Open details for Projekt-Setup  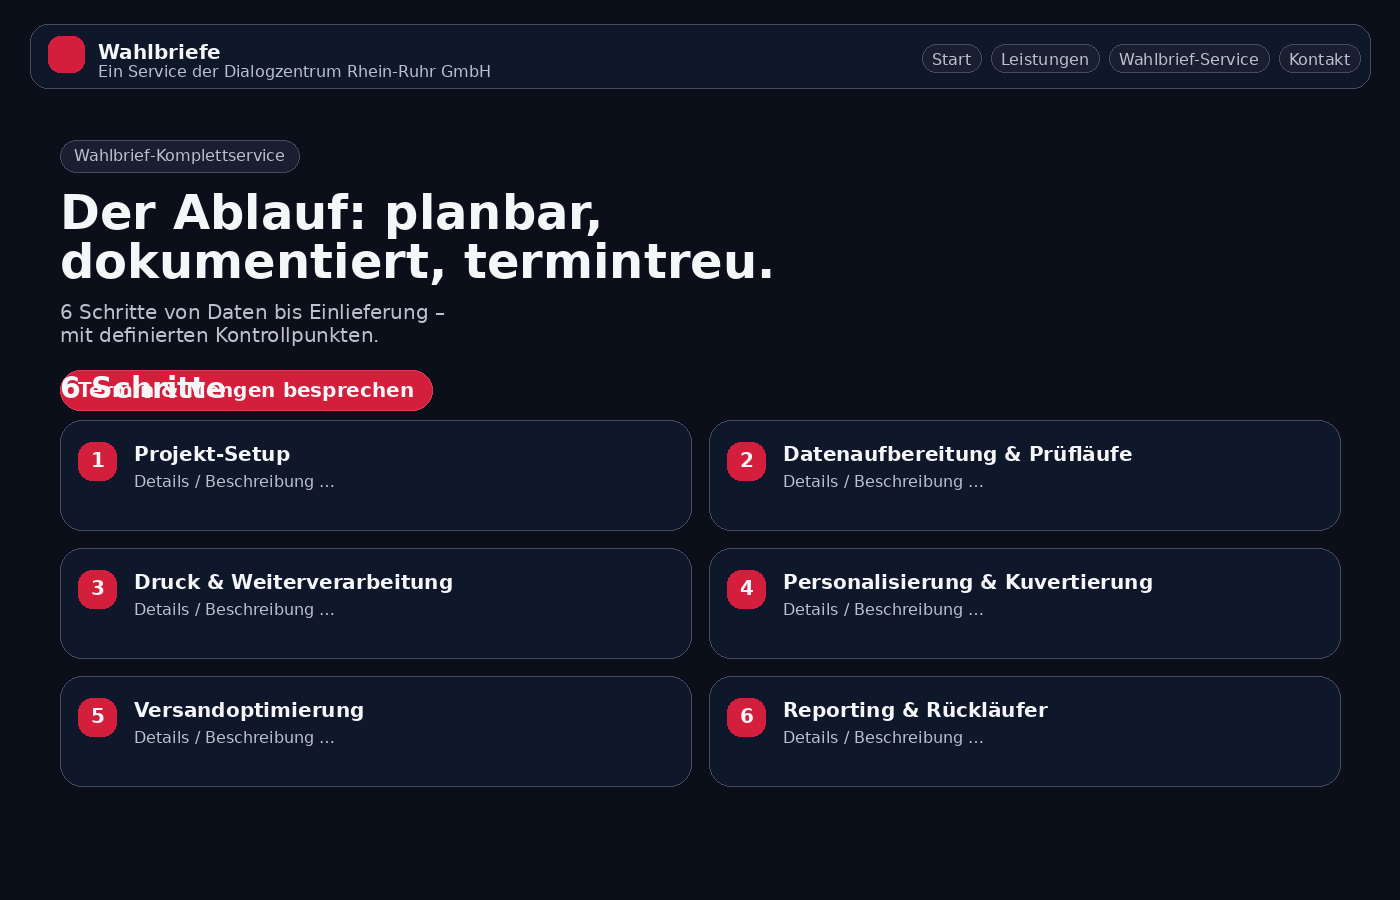coord(234,481)
